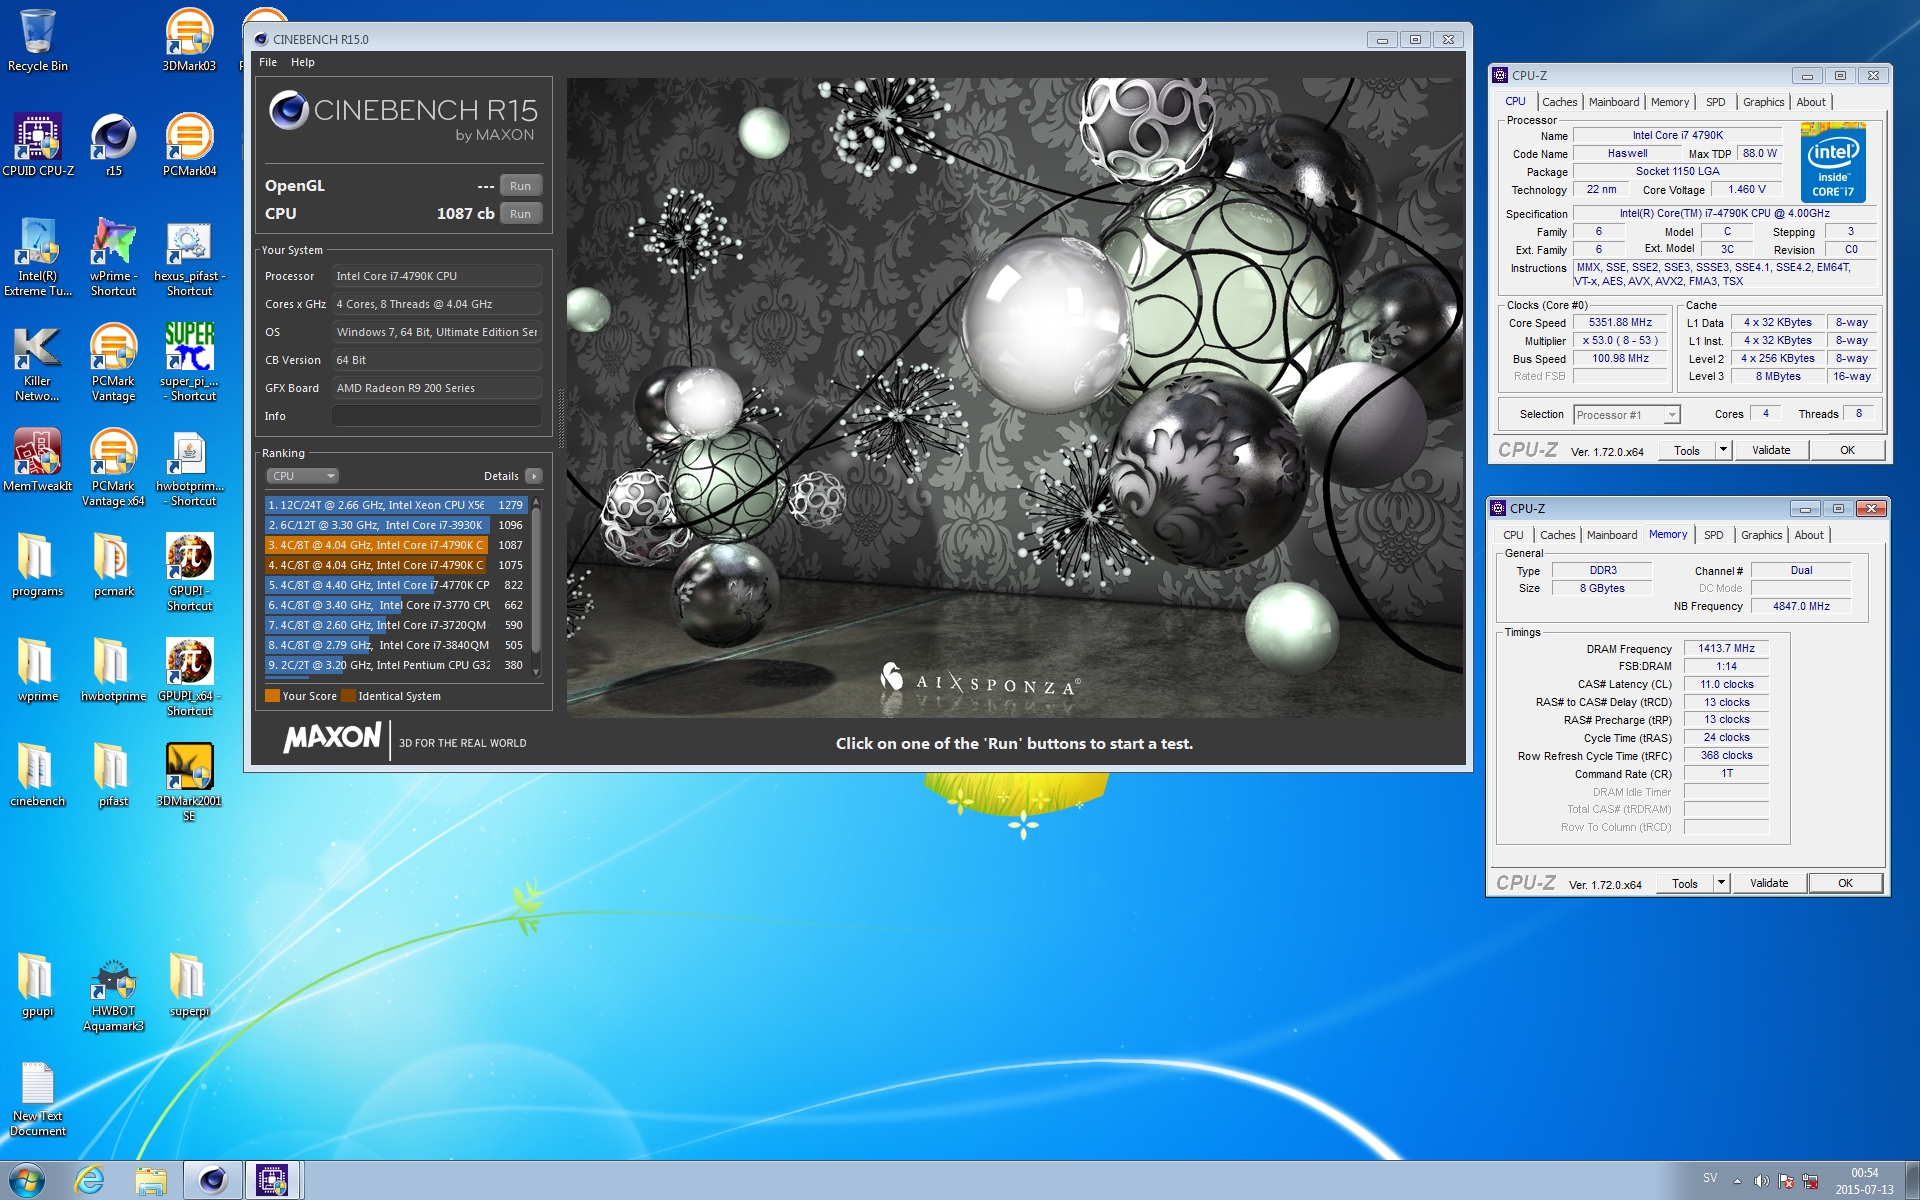Open Windows Explorer from the taskbar
The width and height of the screenshot is (1920, 1200).
151,1180
